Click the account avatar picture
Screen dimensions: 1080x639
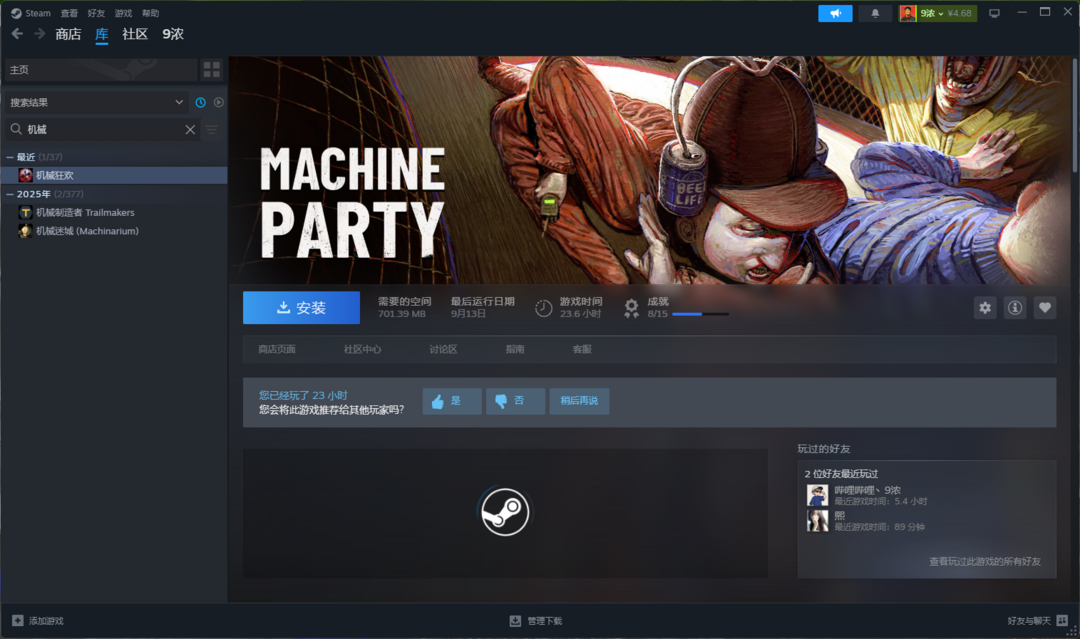(x=908, y=13)
